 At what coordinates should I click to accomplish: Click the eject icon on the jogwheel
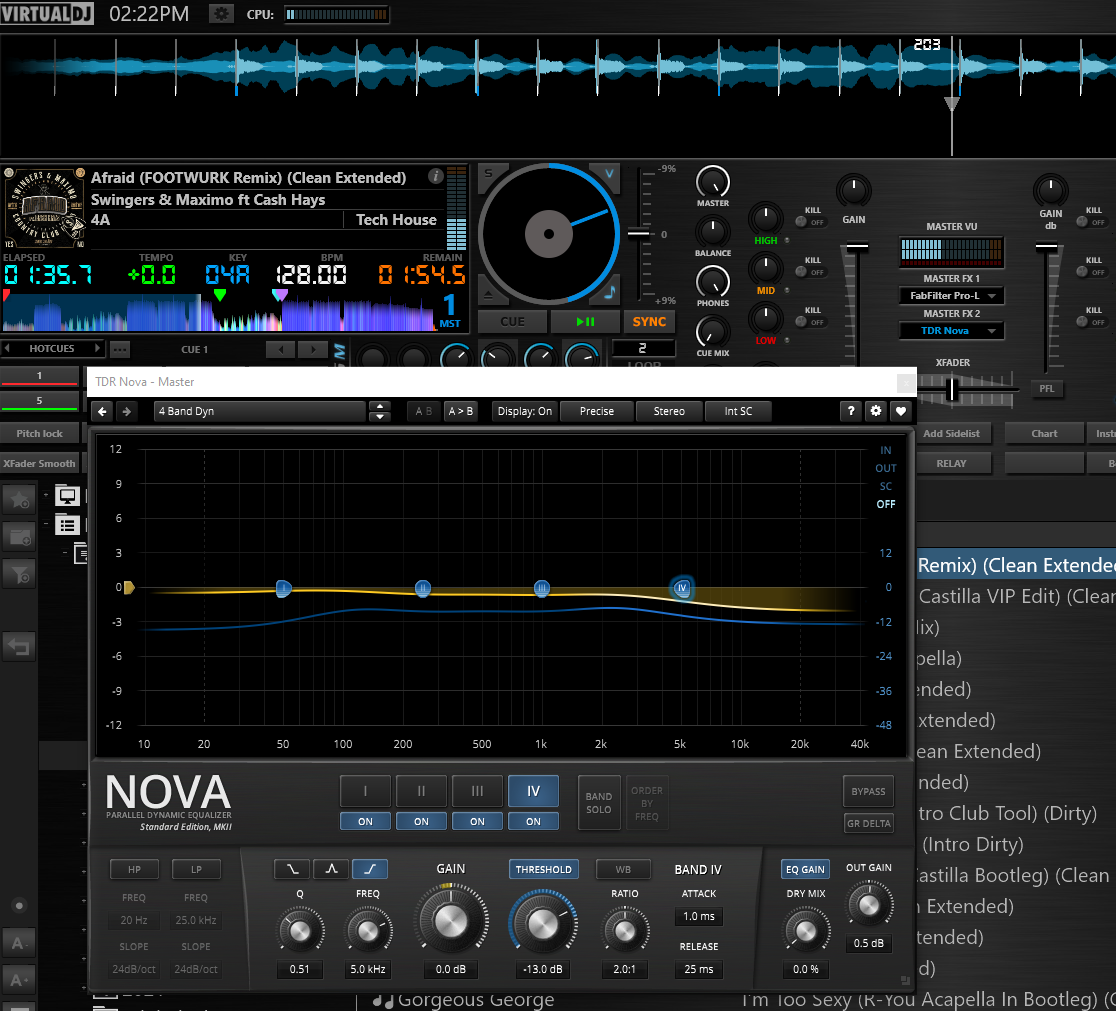(x=488, y=294)
